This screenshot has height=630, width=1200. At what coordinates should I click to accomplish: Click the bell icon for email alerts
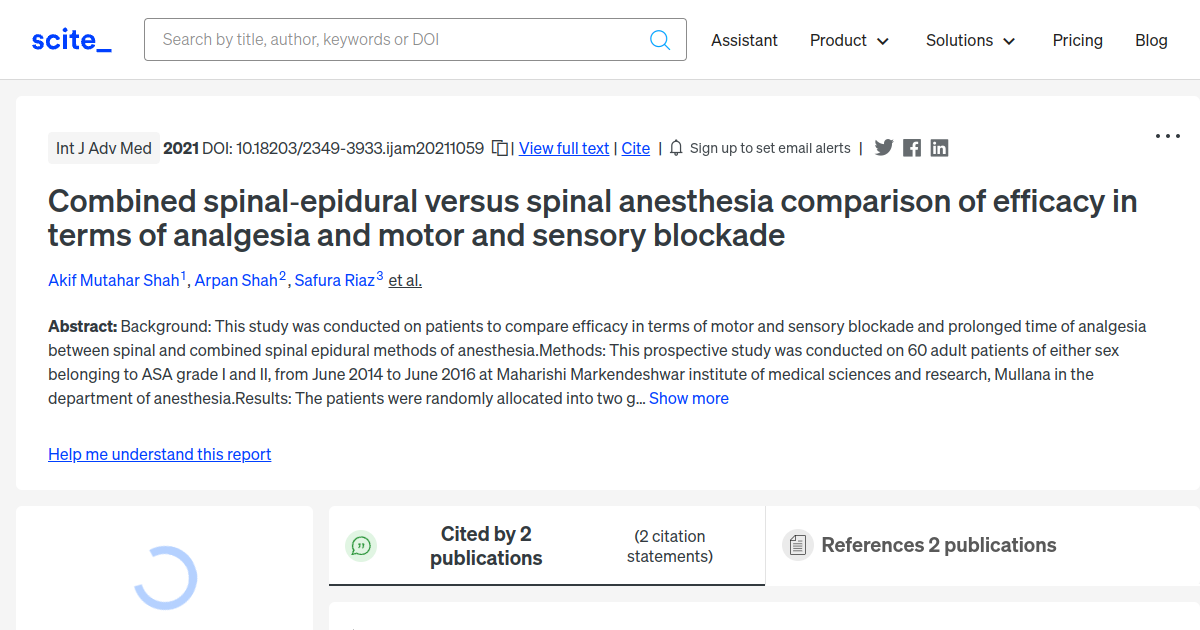point(676,147)
